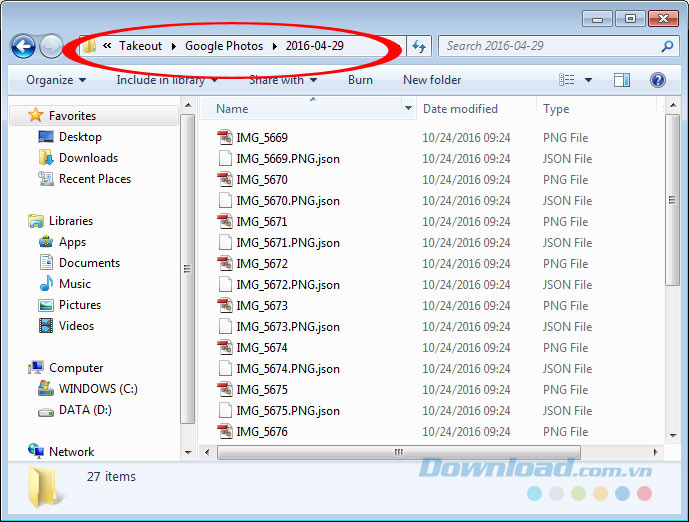Open the Organize dropdown menu

pyautogui.click(x=56, y=80)
